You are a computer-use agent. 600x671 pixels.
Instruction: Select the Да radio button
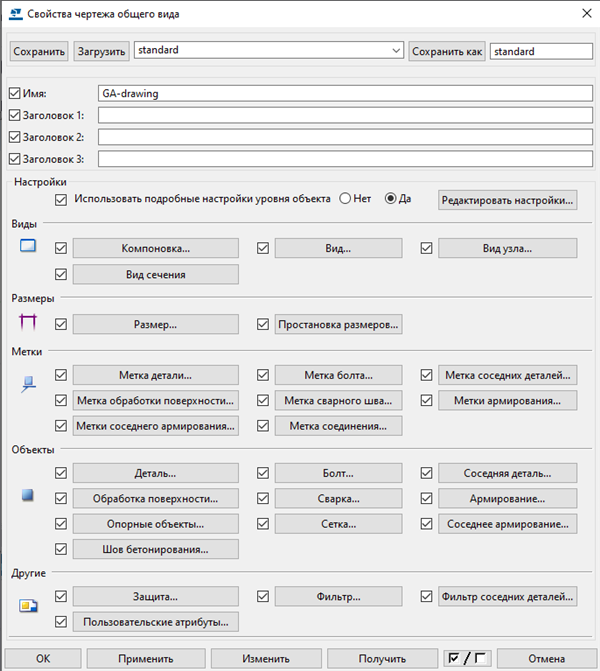391,199
